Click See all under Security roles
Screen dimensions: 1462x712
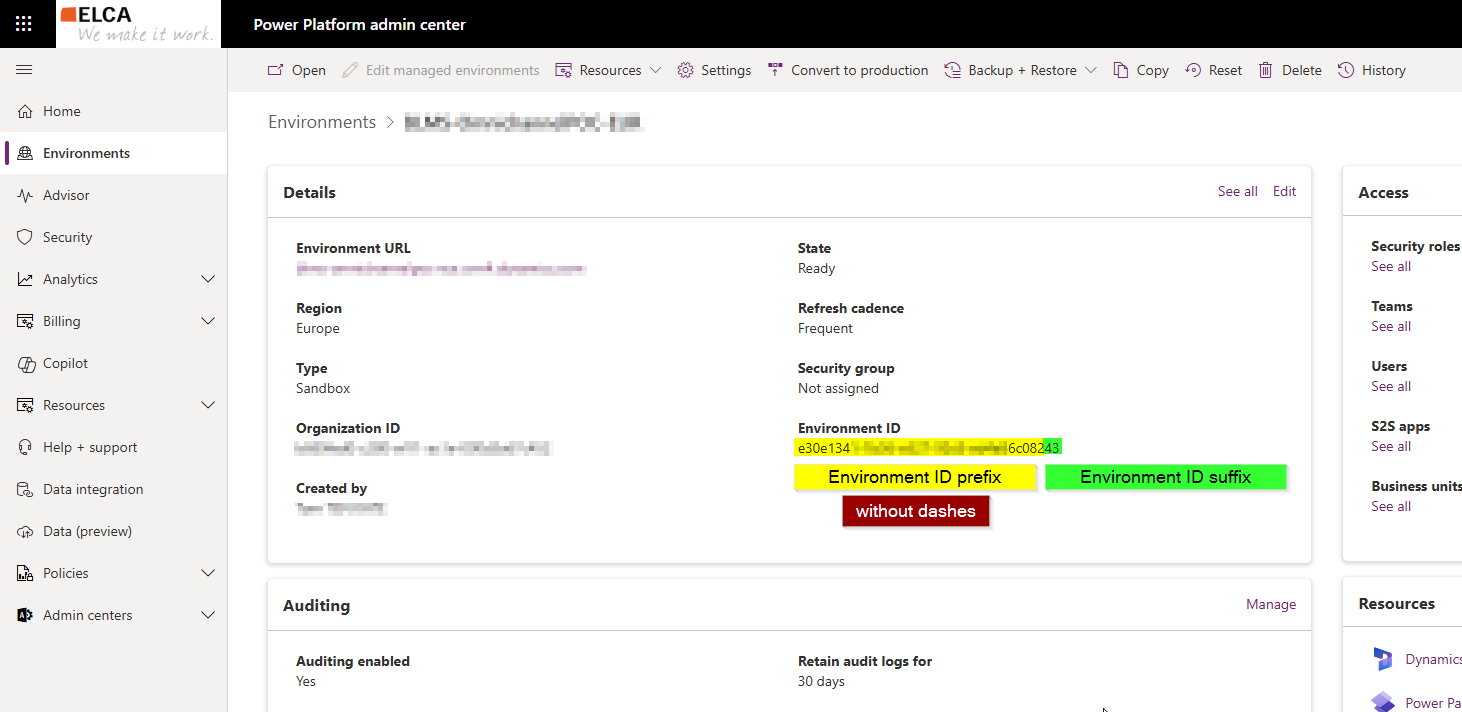[1391, 266]
